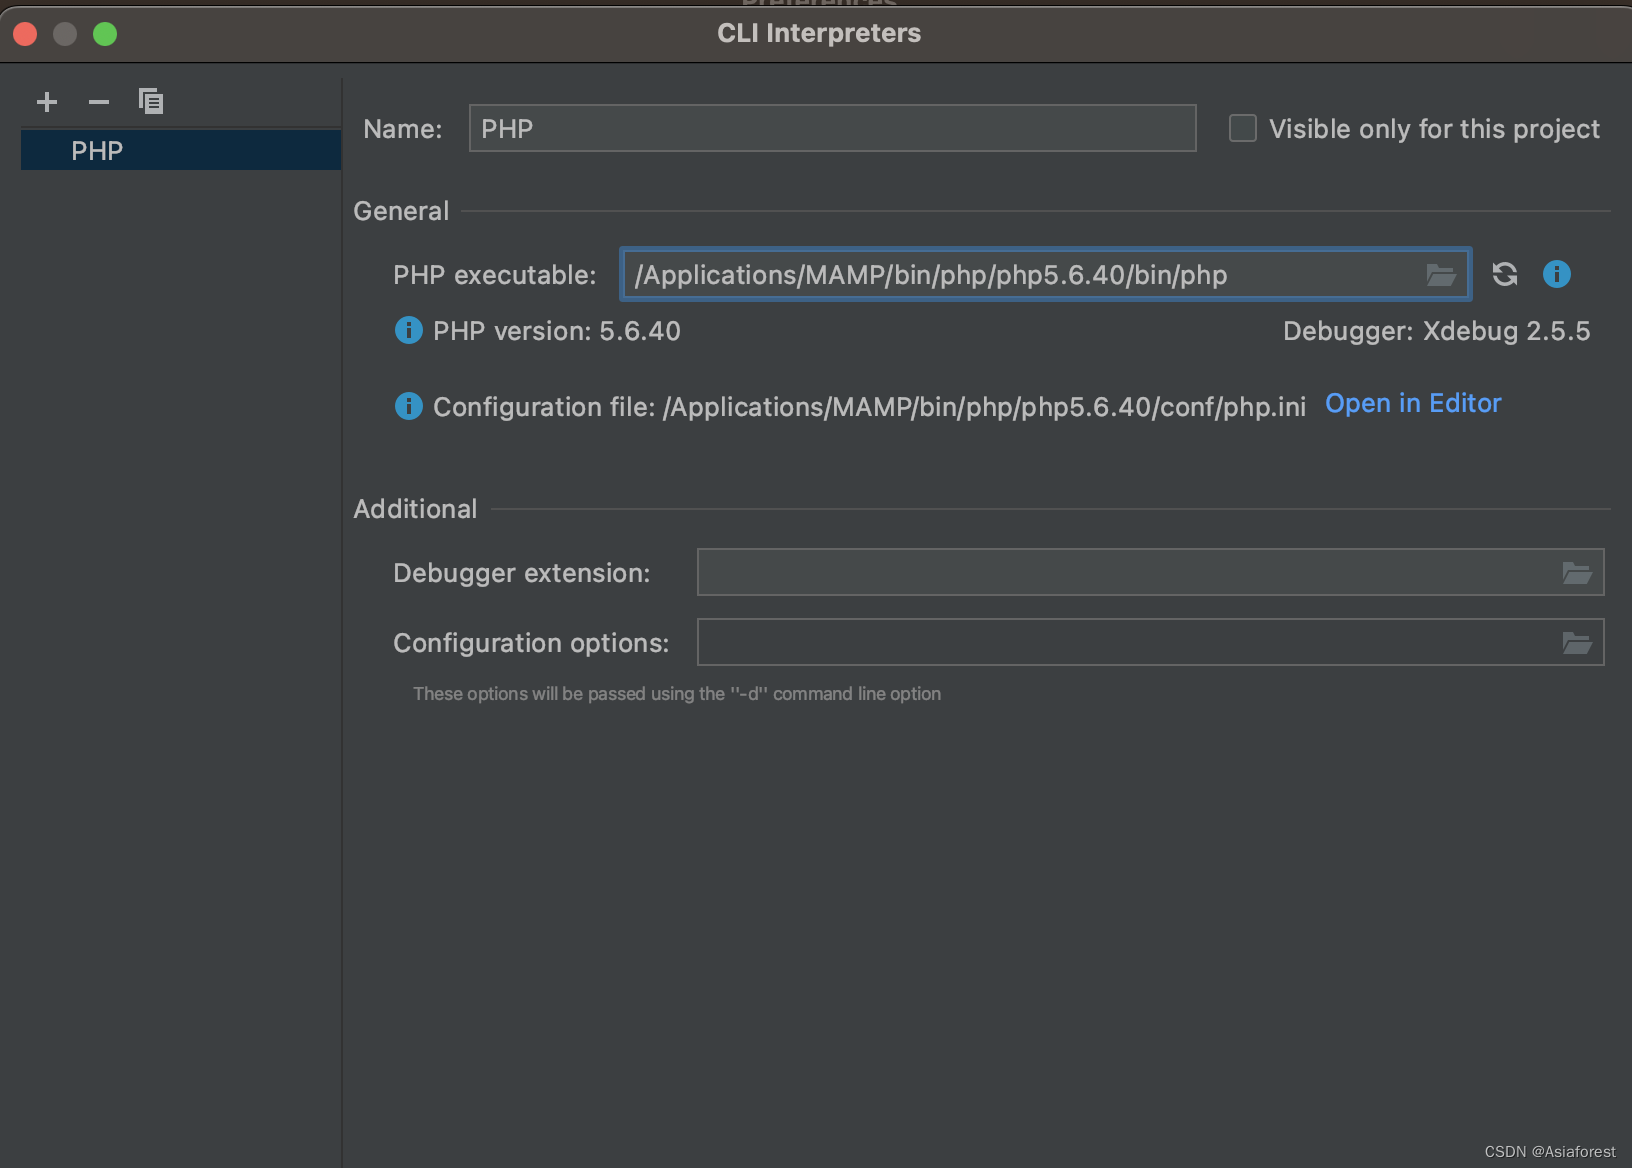Click the interpreter Name input field
Viewport: 1632px width, 1168px height.
point(832,128)
